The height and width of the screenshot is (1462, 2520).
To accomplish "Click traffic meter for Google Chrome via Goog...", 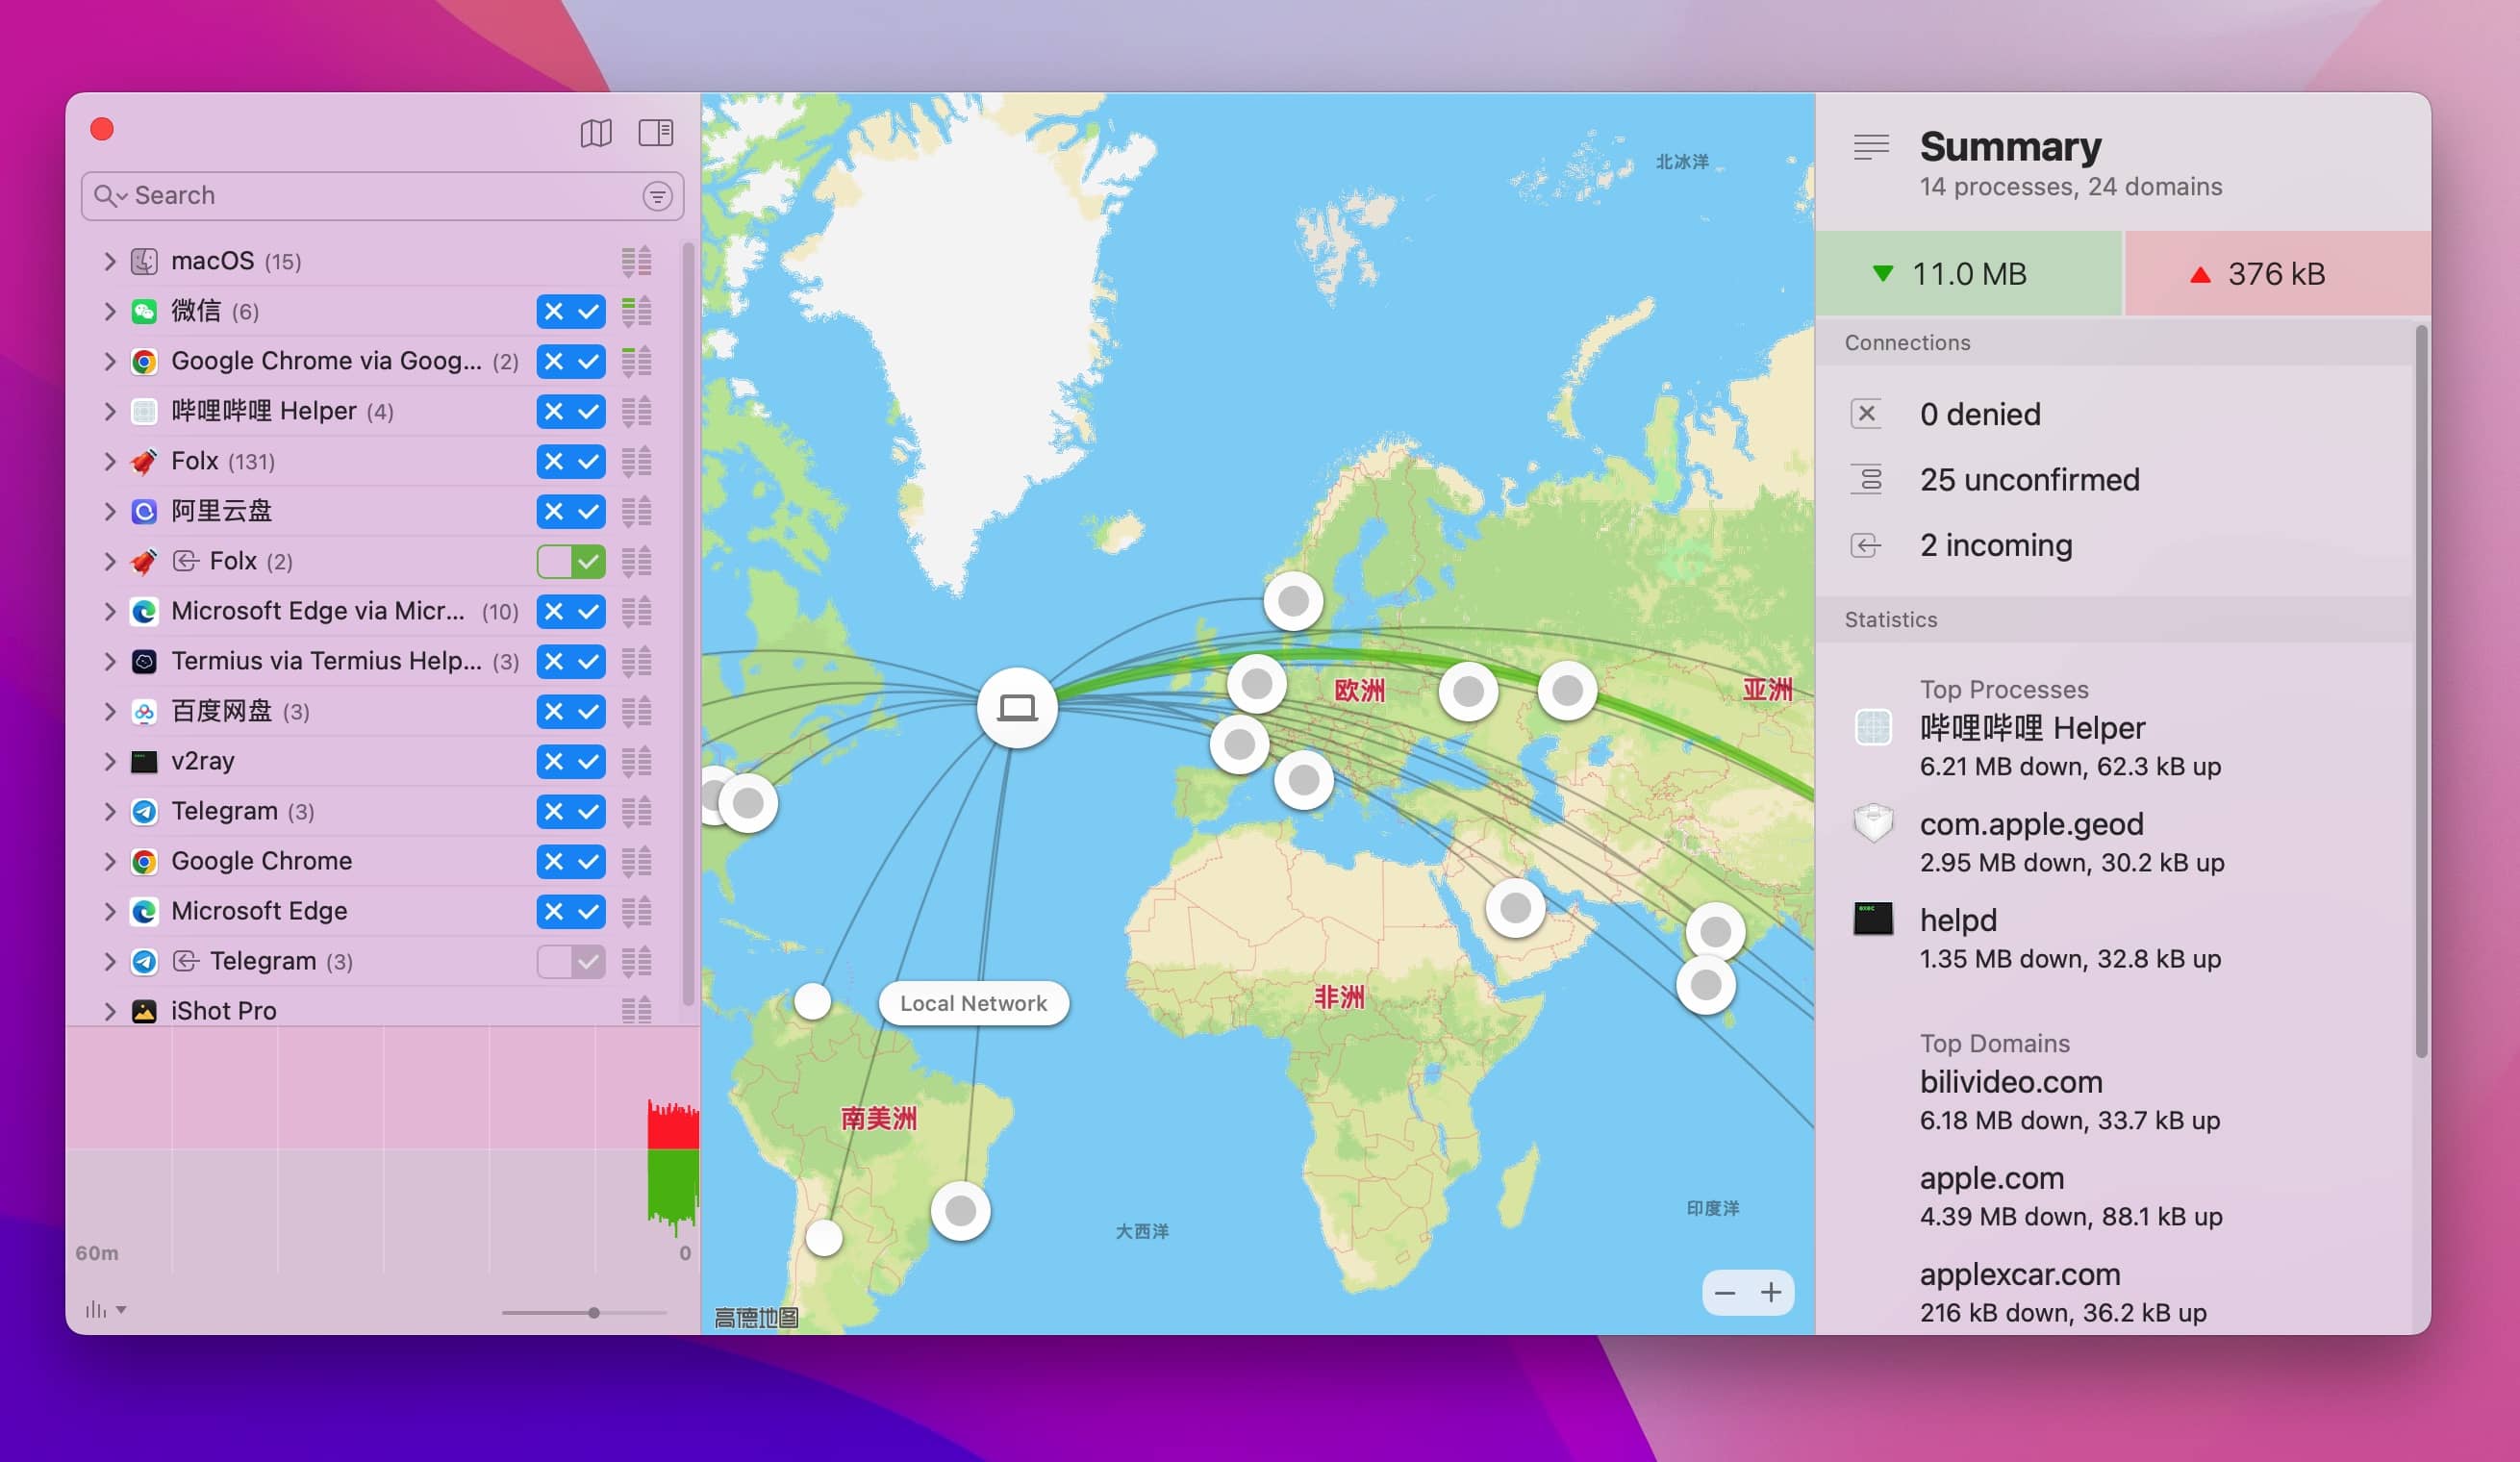I will tap(637, 362).
